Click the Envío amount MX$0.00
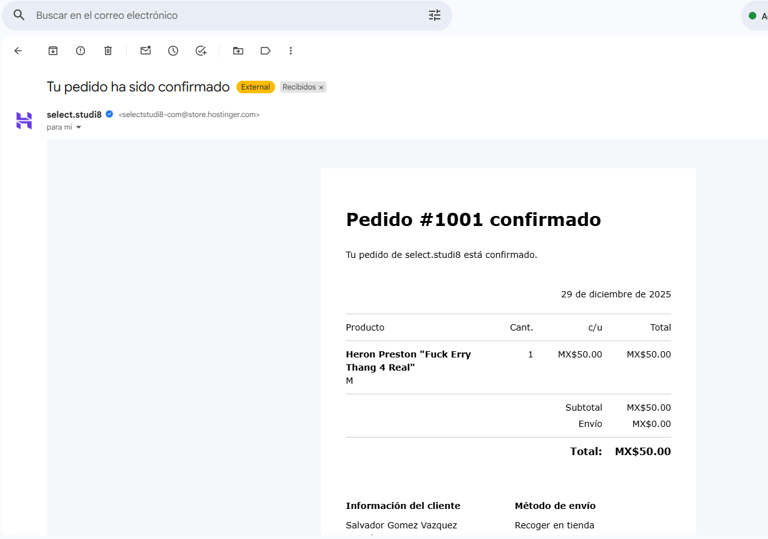Screen dimensions: 768x539 point(651,424)
